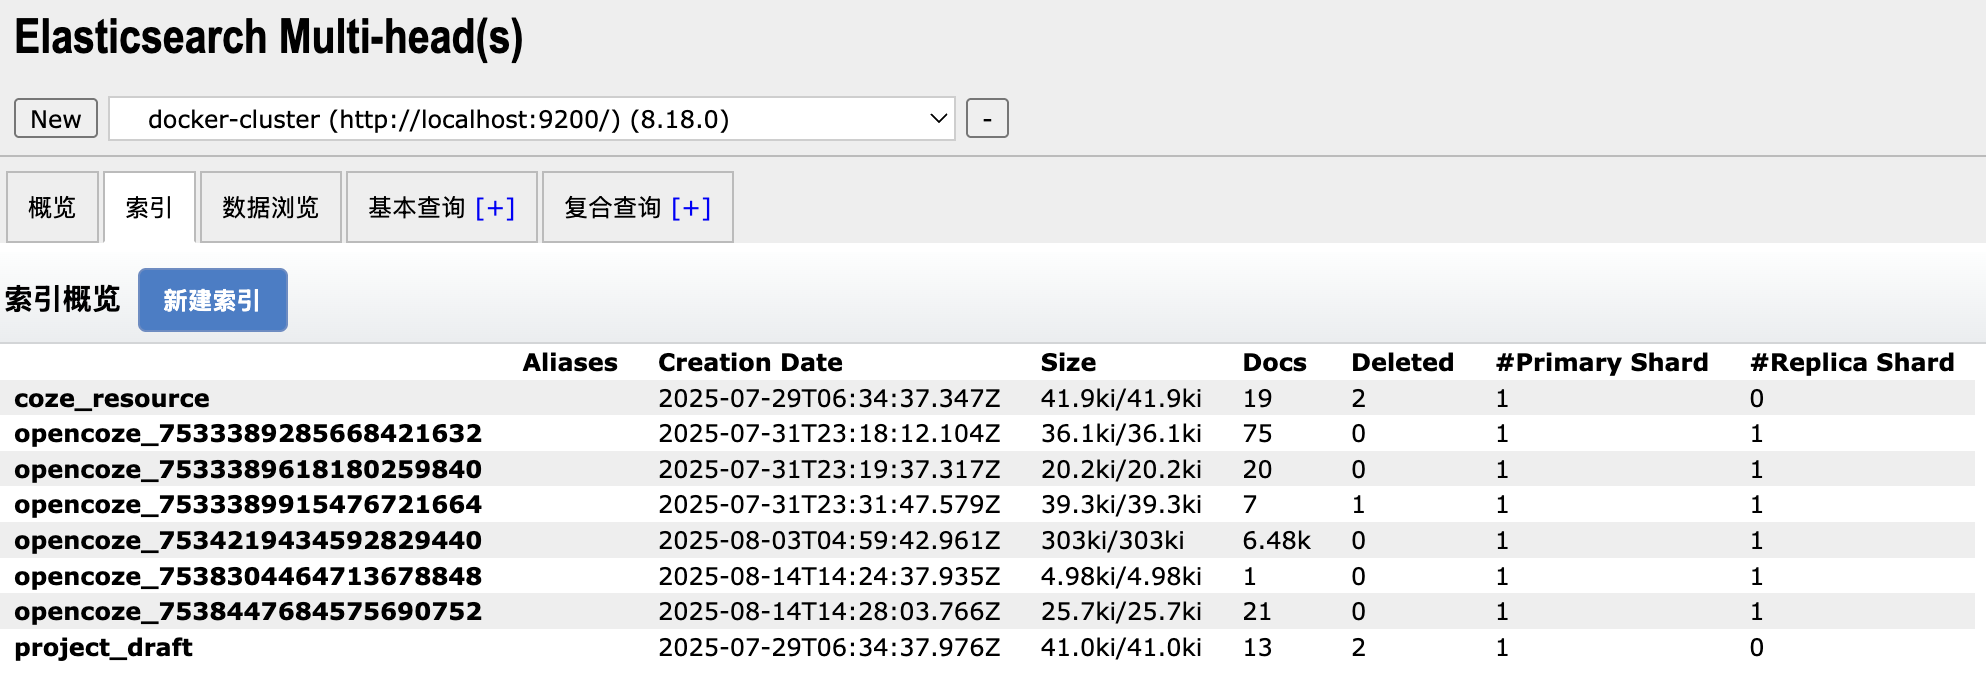Sort by the Size column header

[x=1068, y=362]
